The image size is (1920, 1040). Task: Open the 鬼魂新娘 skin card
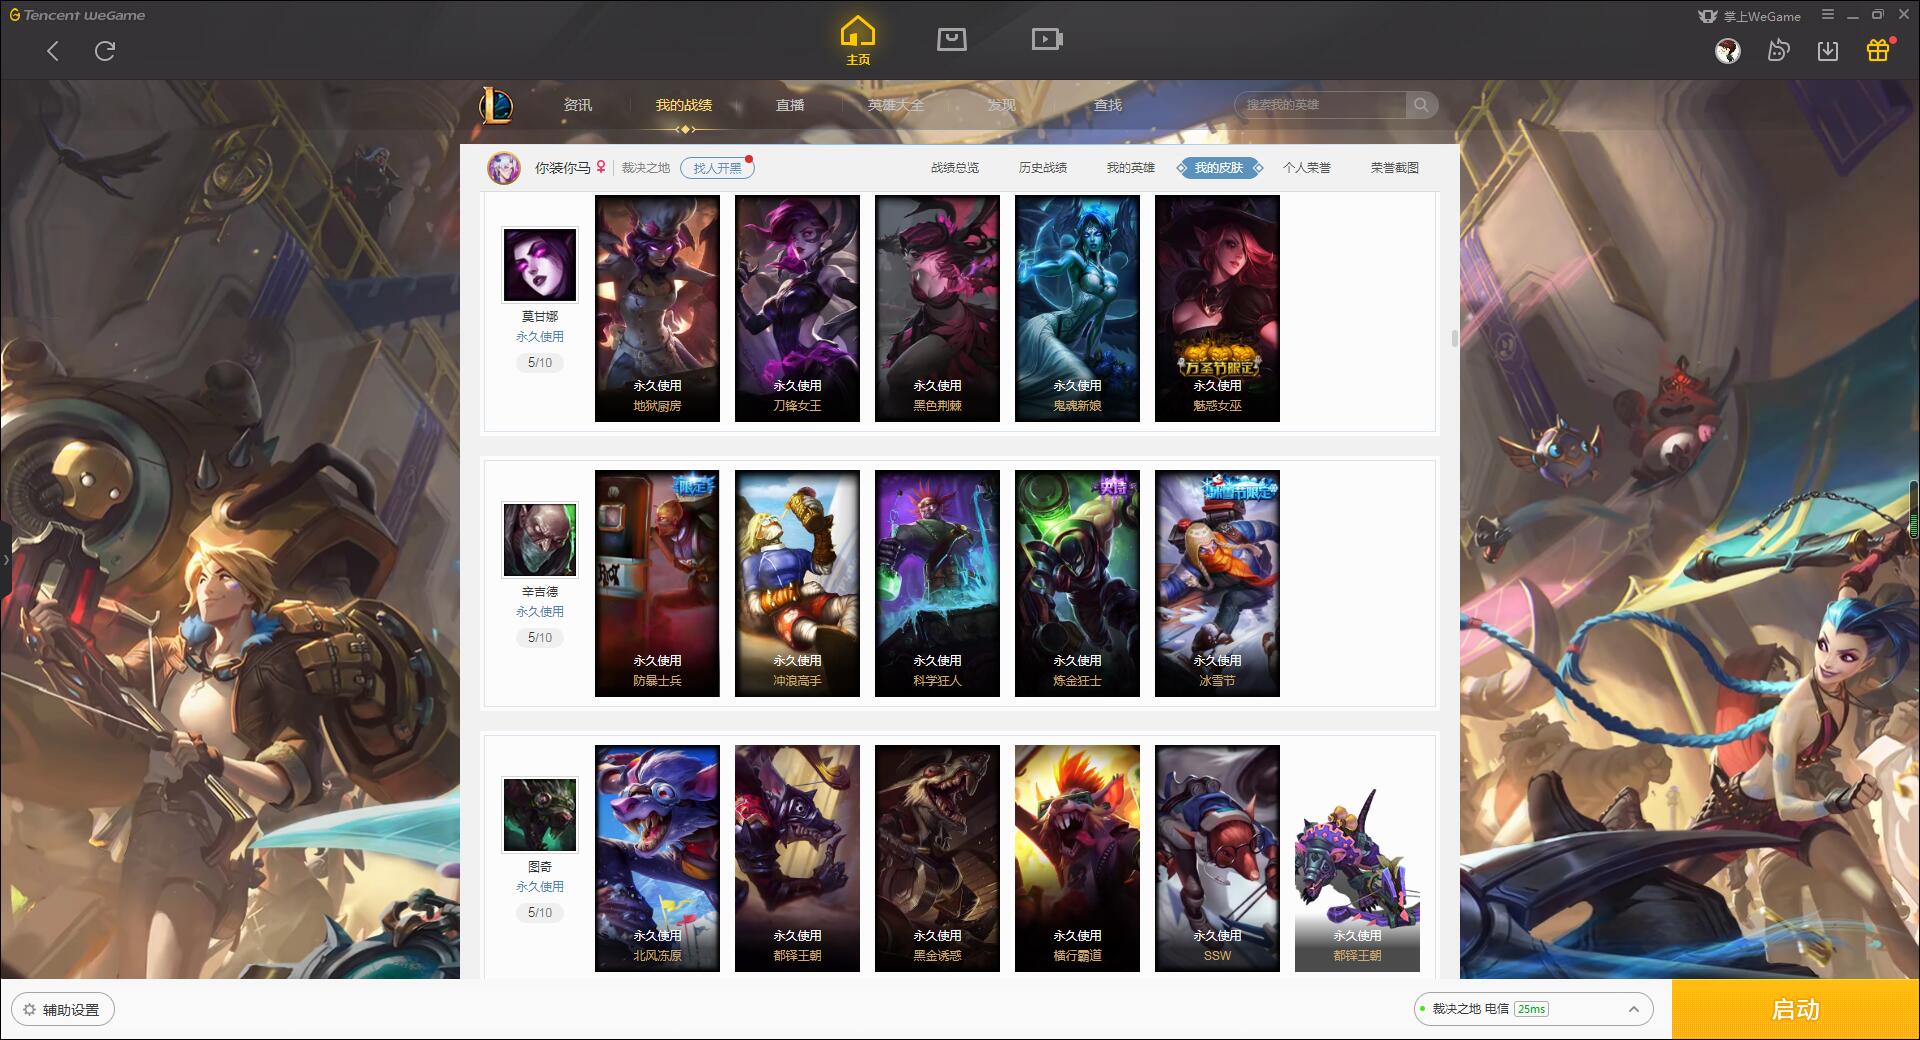pos(1077,308)
